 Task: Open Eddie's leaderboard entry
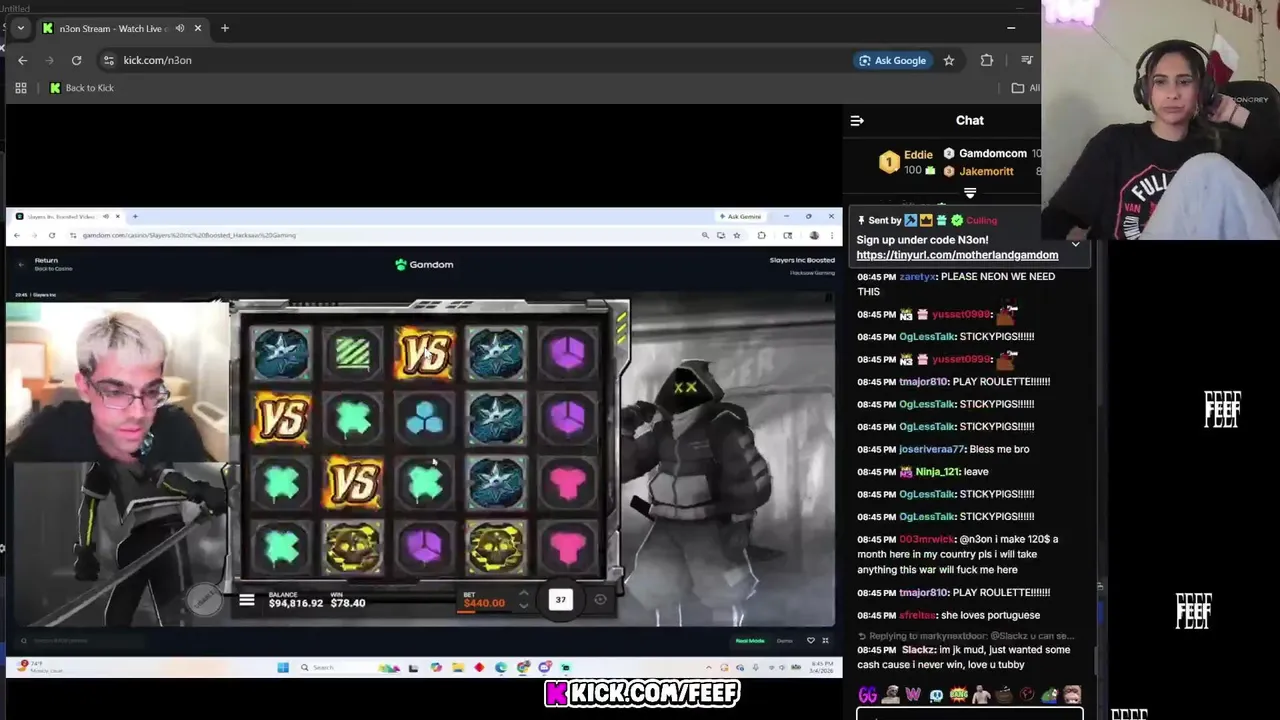tap(908, 162)
